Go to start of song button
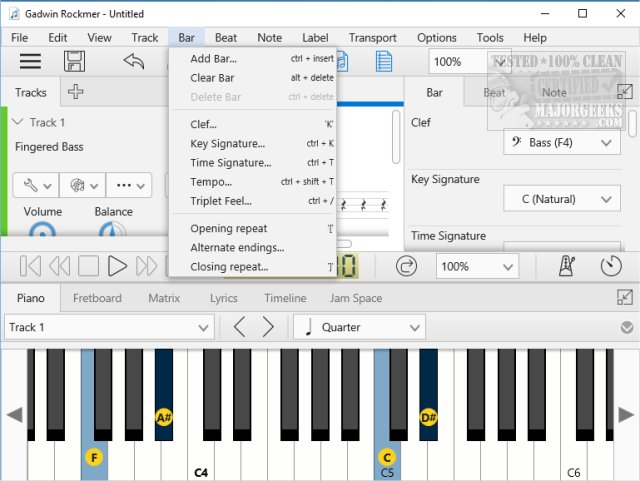The image size is (640, 481). [x=30, y=266]
